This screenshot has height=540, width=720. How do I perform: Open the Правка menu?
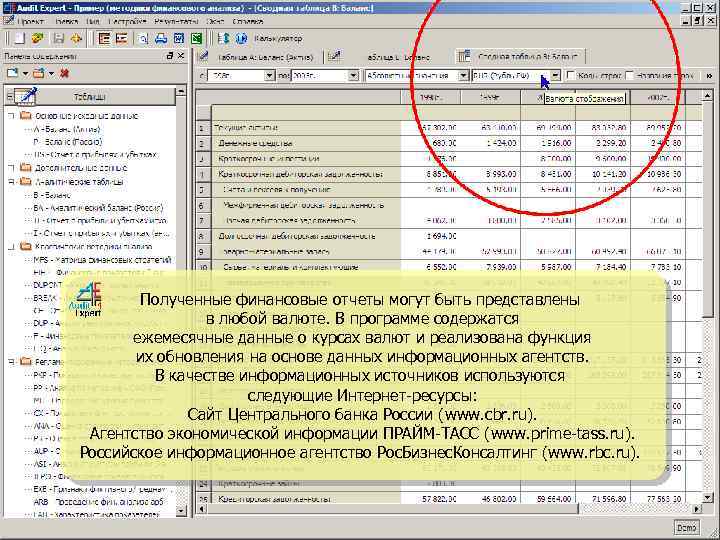click(x=67, y=21)
